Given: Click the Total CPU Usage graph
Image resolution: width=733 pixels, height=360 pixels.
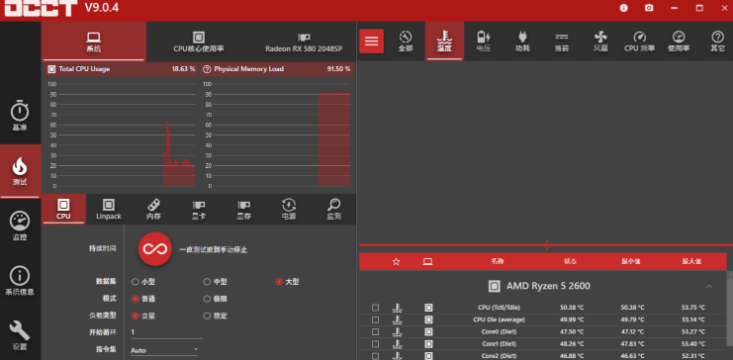Looking at the screenshot, I should click(x=121, y=135).
